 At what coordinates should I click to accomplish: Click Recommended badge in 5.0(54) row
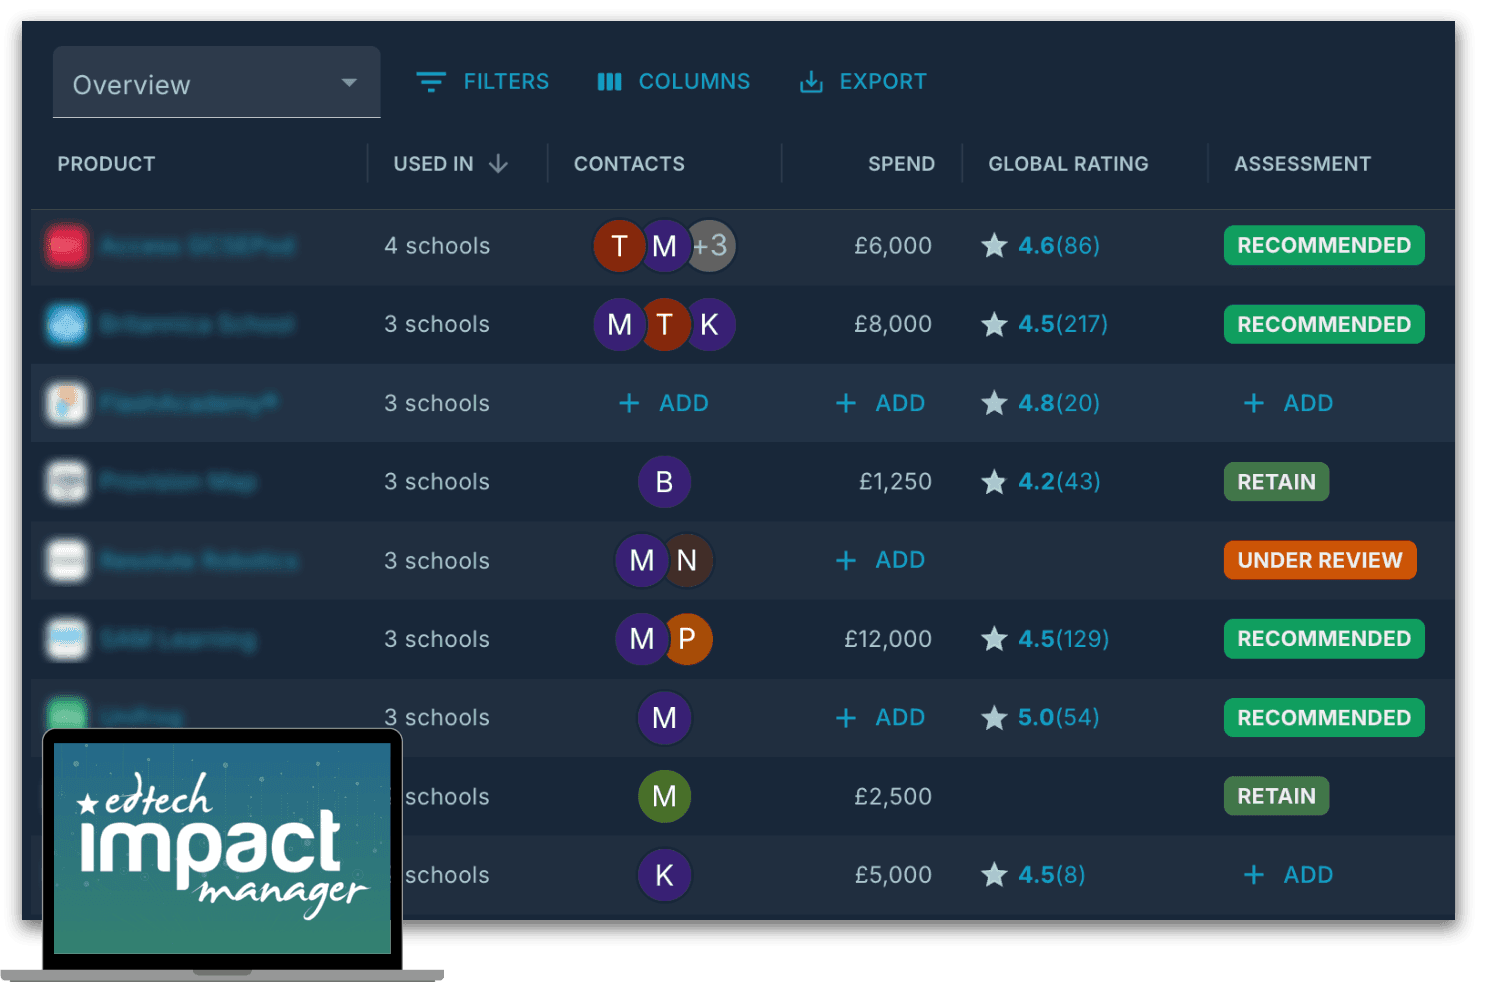click(x=1324, y=718)
